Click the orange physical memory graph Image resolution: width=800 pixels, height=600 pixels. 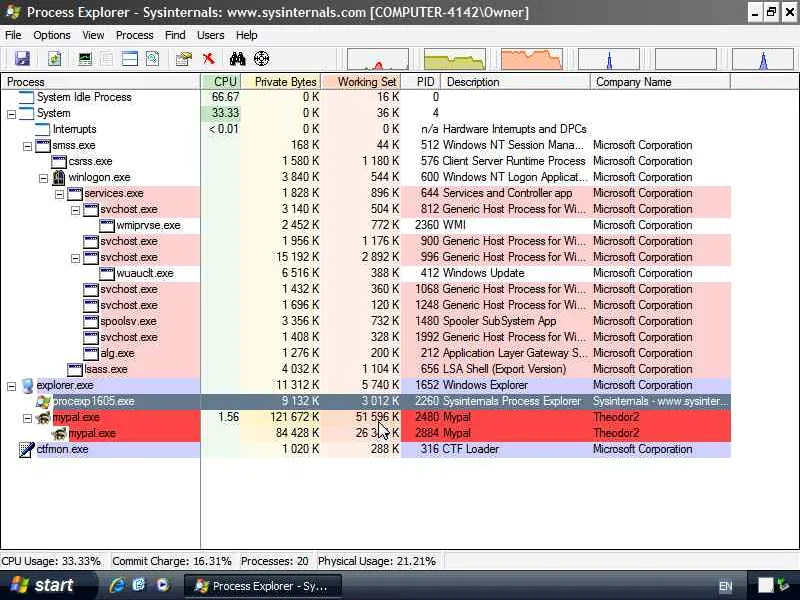pyautogui.click(x=532, y=59)
